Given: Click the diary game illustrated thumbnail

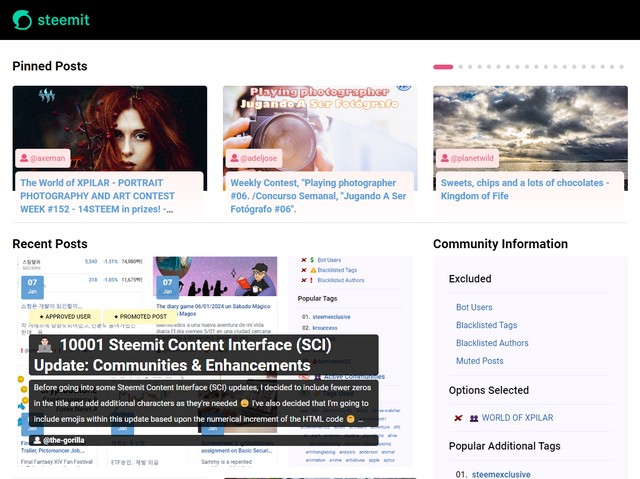Looking at the screenshot, I should point(215,276).
